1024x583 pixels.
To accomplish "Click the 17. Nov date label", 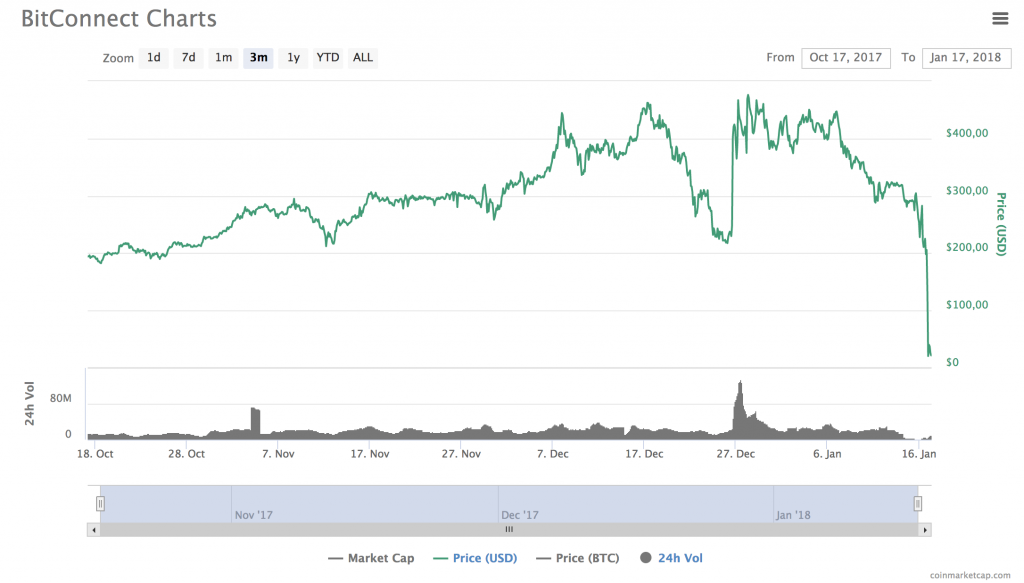I will click(370, 454).
